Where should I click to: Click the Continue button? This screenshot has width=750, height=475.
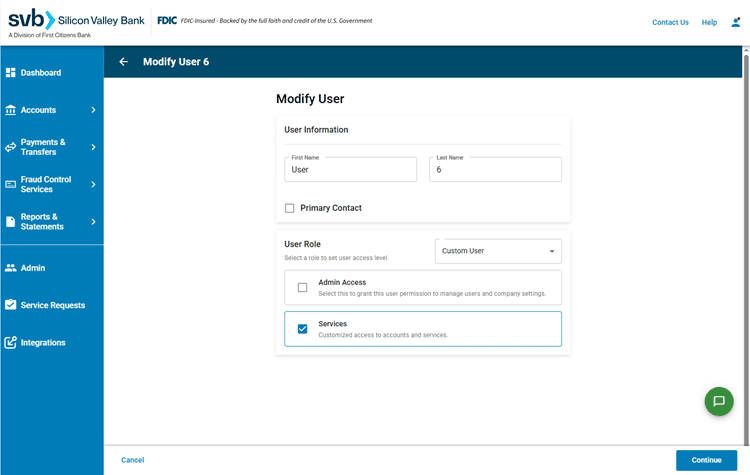pyautogui.click(x=706, y=460)
